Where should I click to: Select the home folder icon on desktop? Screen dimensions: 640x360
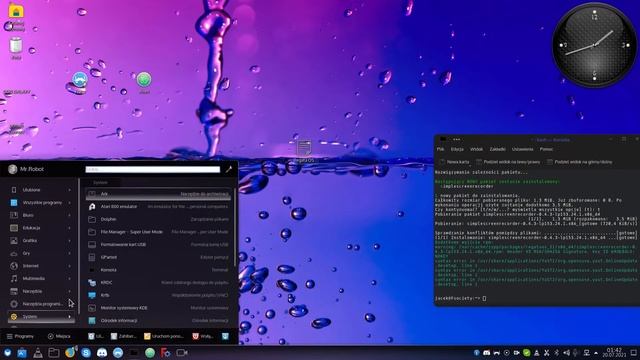16,10
